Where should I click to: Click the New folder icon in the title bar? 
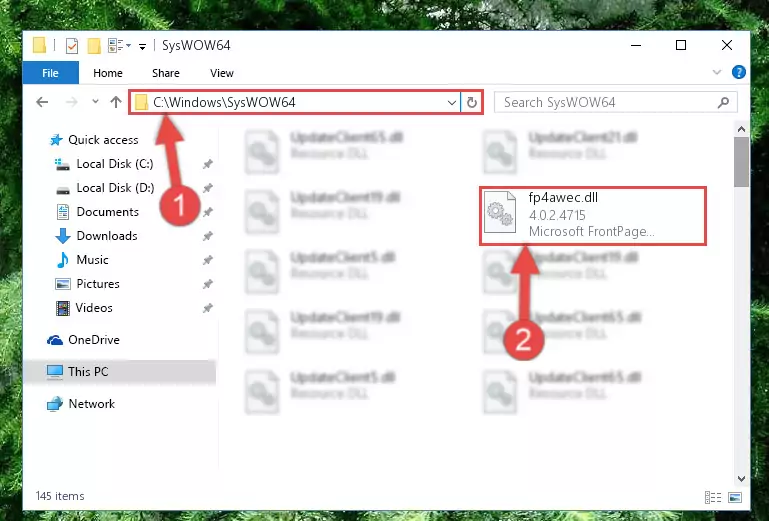[93, 46]
